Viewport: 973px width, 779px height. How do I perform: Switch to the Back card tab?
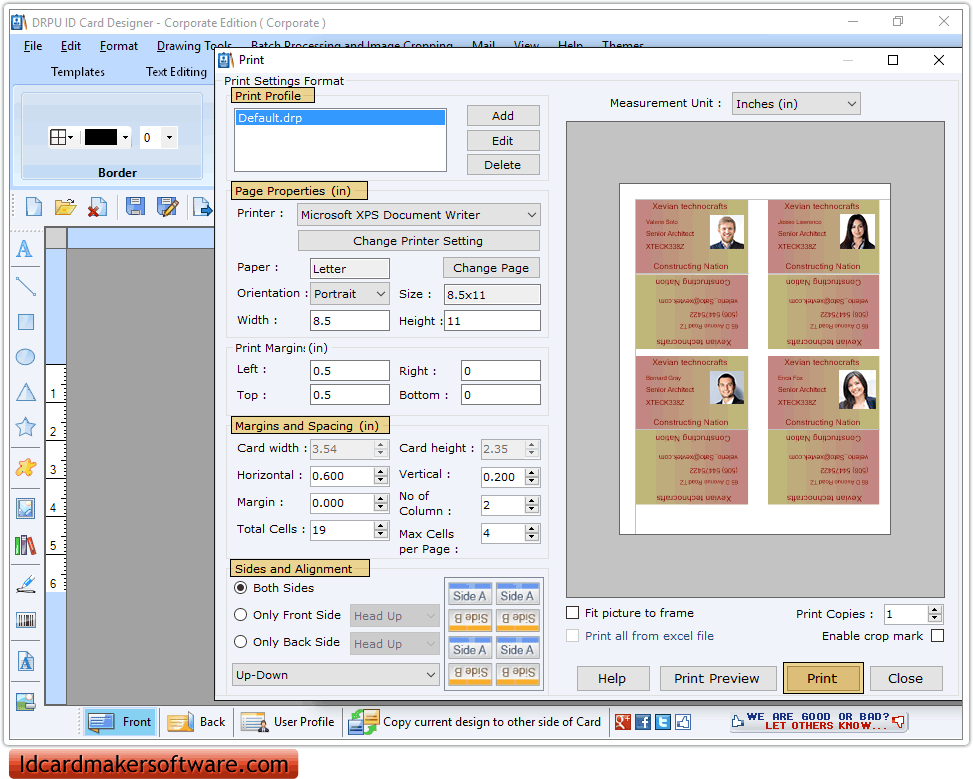point(196,721)
